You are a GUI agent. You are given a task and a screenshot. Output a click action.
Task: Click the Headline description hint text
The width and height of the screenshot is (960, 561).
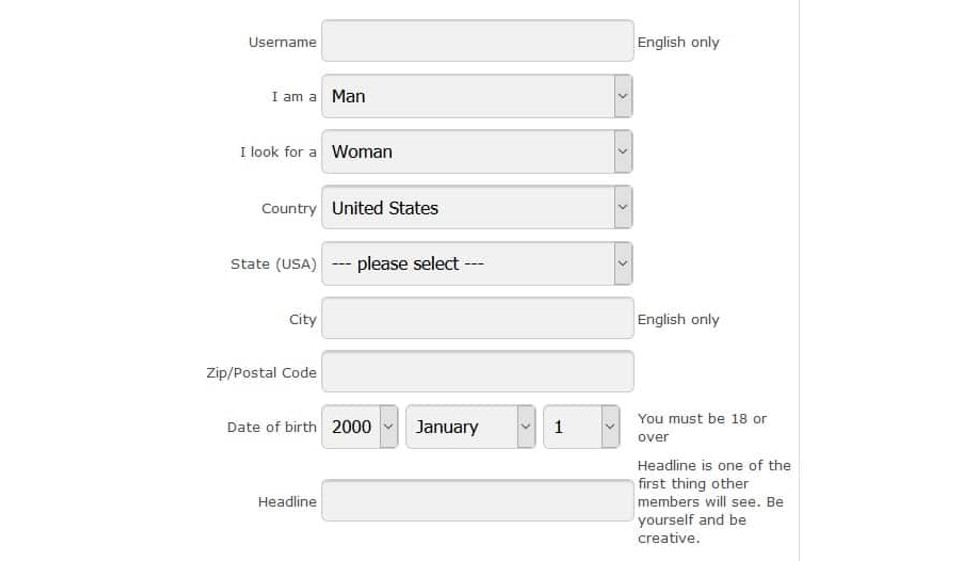[712, 502]
